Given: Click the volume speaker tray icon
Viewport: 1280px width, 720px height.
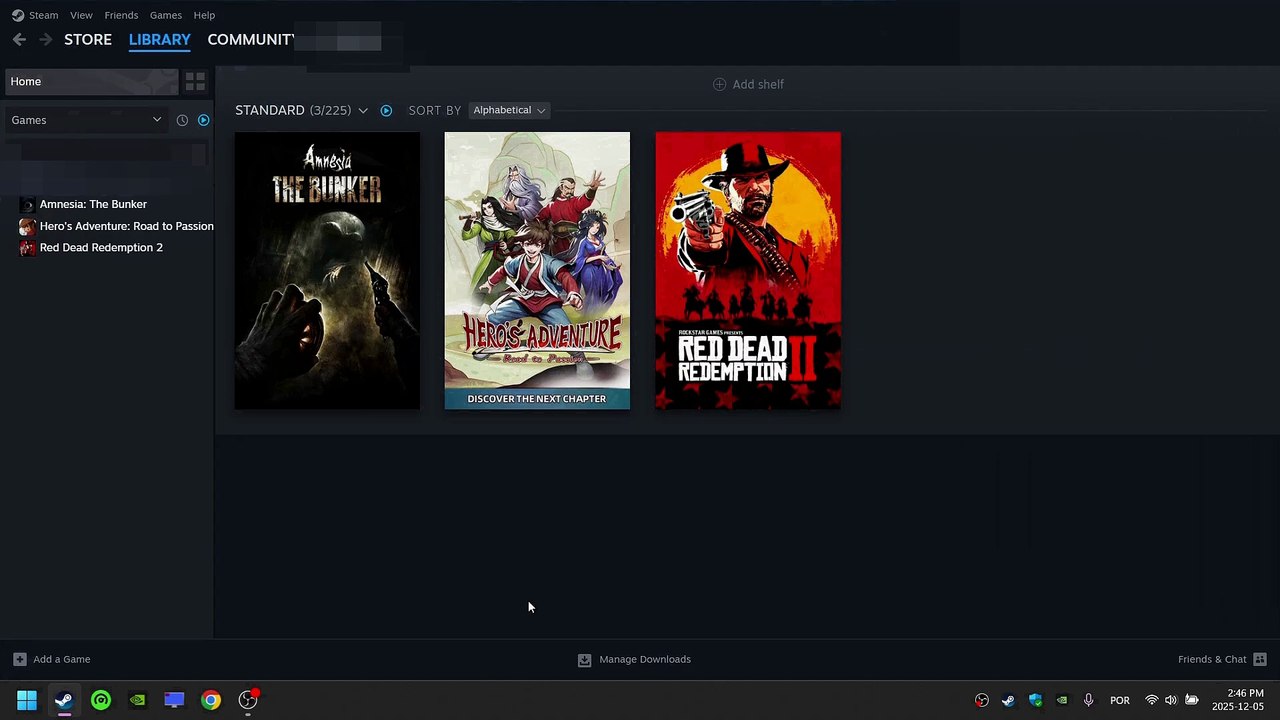Looking at the screenshot, I should (1171, 700).
